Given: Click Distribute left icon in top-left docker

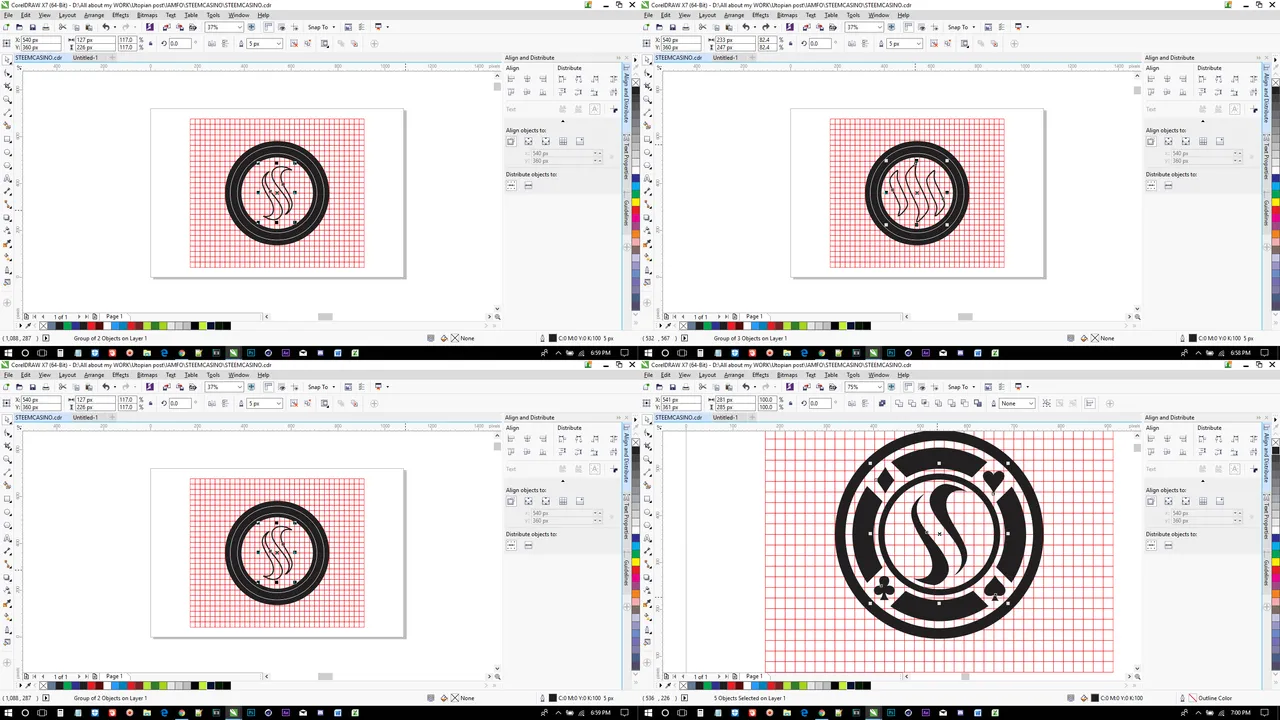Looking at the screenshot, I should point(562,79).
